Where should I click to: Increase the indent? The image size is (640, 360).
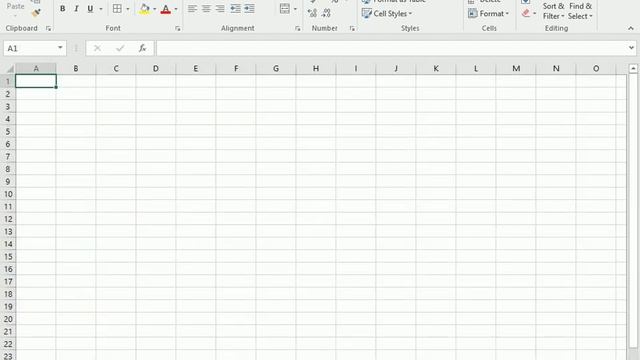[x=249, y=9]
